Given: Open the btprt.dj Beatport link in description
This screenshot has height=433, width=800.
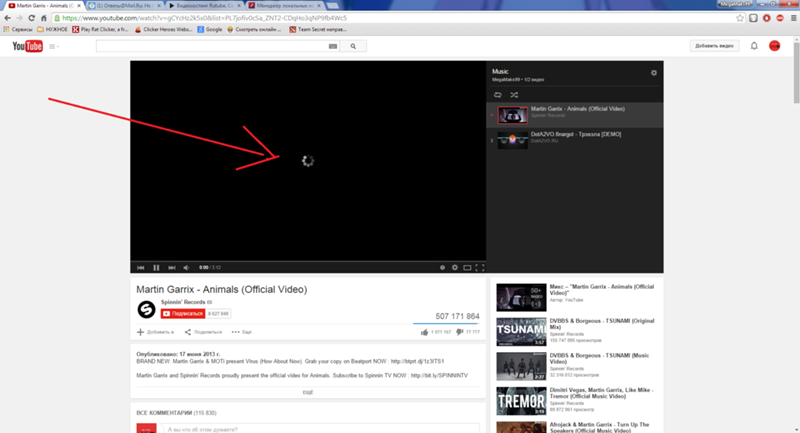Looking at the screenshot, I should pyautogui.click(x=417, y=361).
